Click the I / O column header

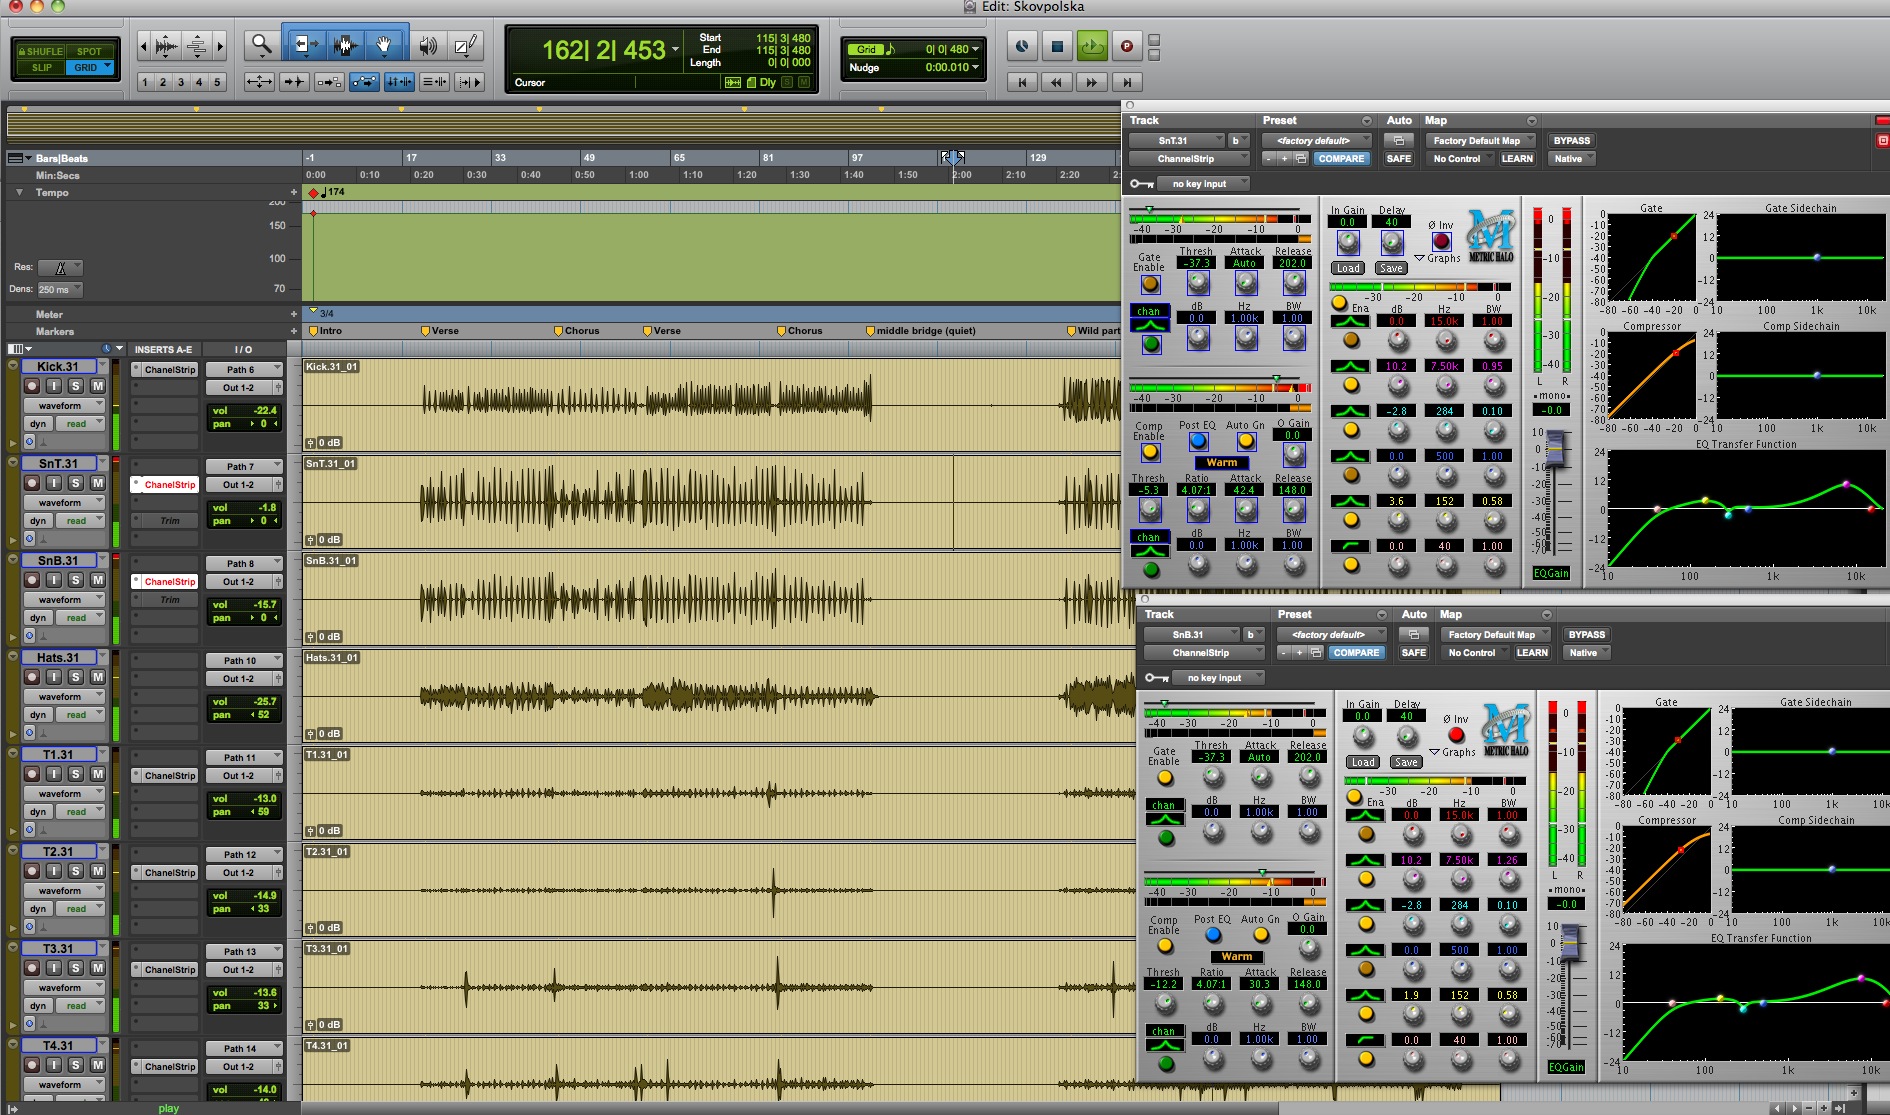[x=243, y=350]
